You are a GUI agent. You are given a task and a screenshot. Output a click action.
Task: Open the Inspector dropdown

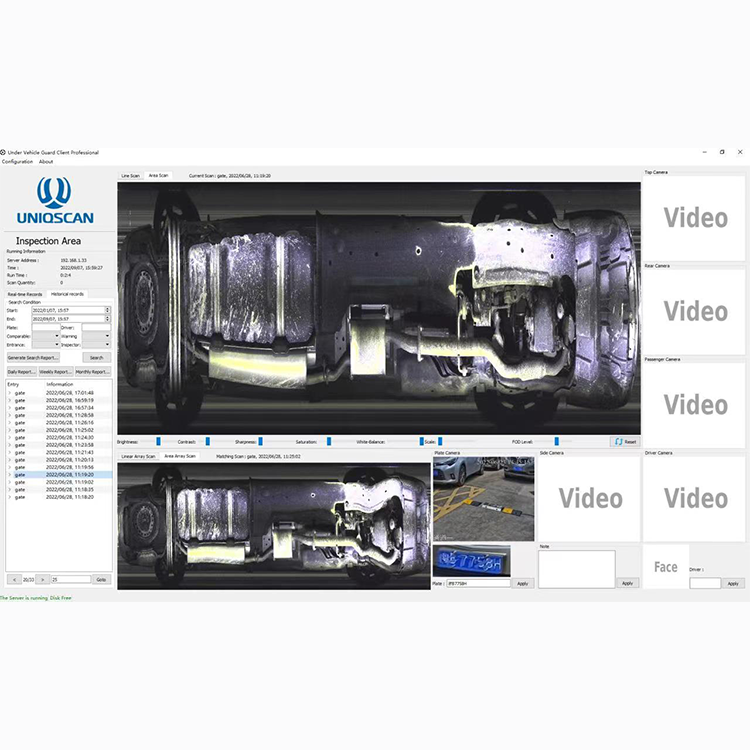pos(96,344)
